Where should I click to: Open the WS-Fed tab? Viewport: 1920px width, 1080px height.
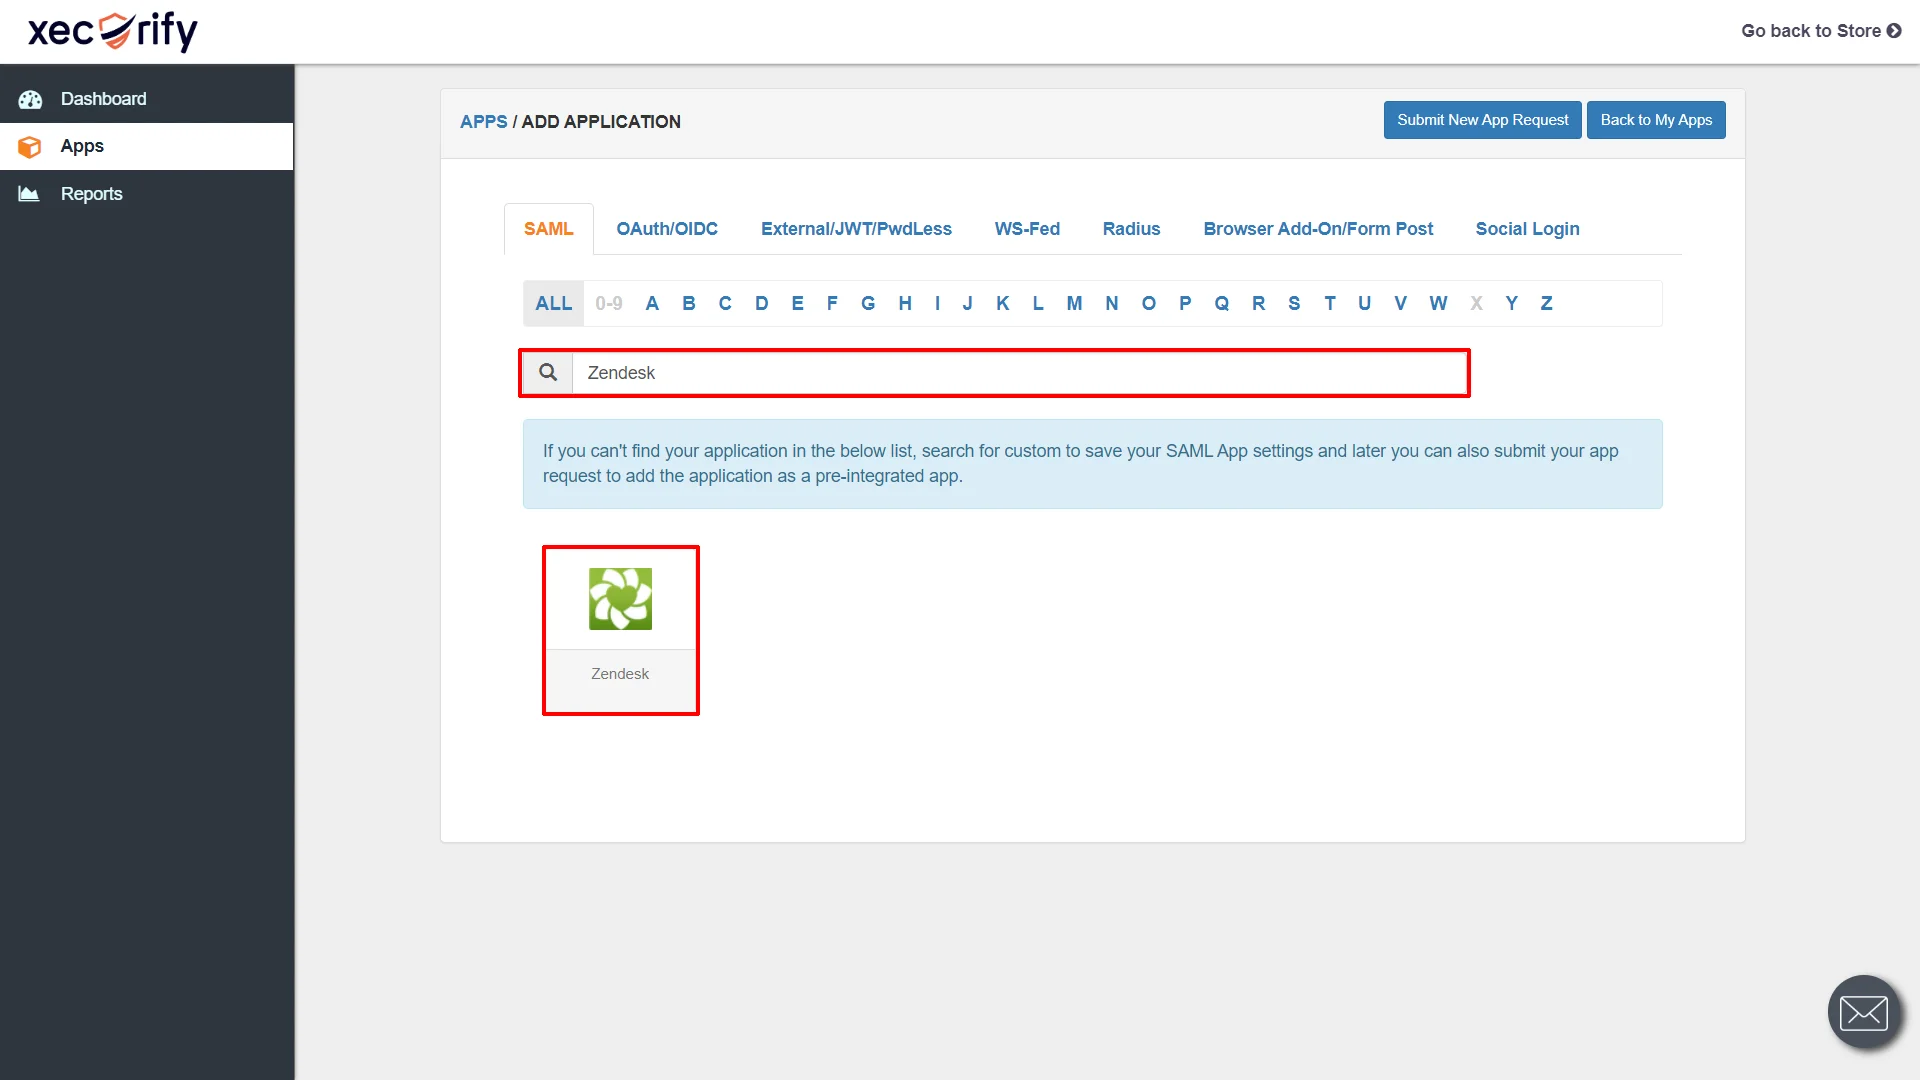pos(1027,229)
